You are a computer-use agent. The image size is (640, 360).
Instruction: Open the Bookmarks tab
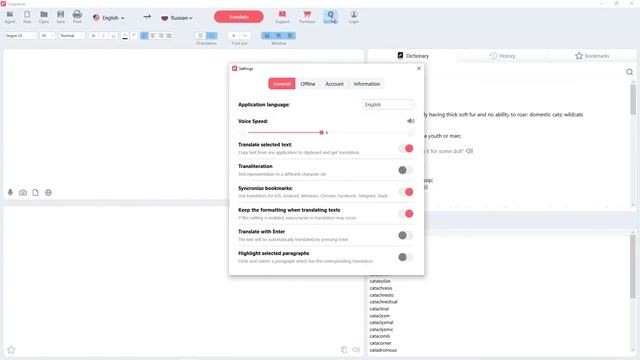tap(592, 56)
